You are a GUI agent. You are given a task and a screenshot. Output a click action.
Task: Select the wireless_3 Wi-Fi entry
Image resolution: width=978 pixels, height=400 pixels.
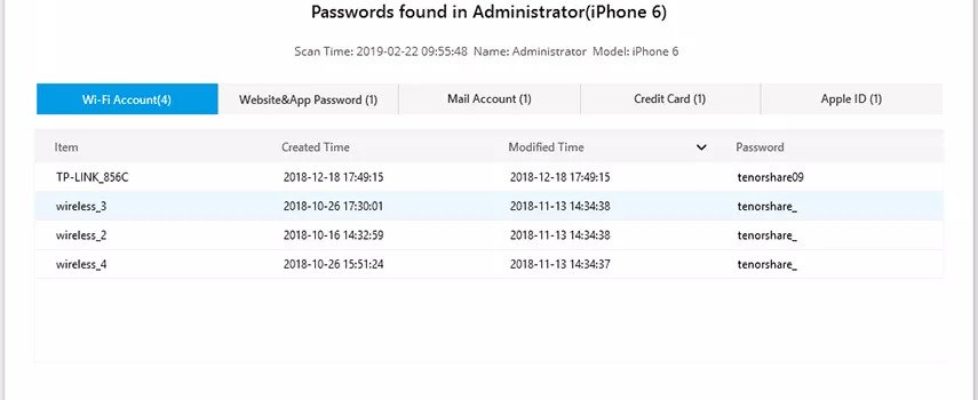[x=81, y=207]
